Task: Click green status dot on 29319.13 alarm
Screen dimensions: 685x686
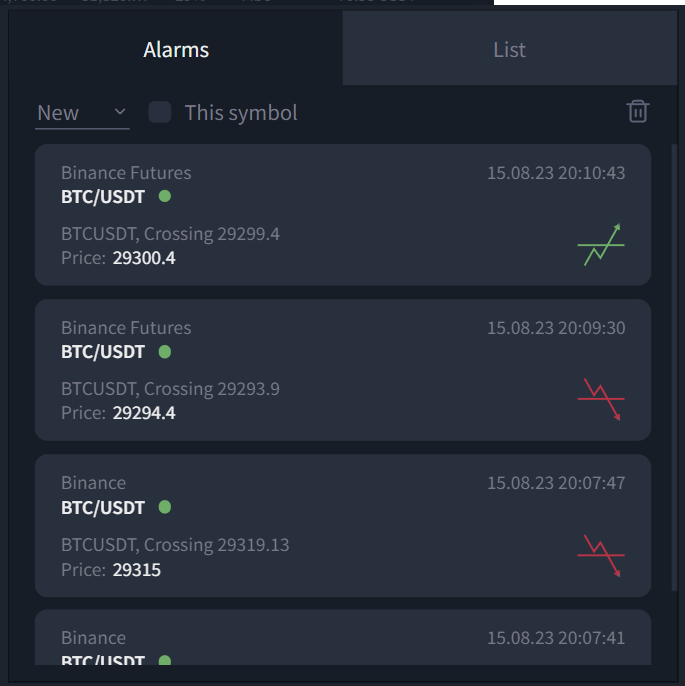Action: pyautogui.click(x=165, y=507)
